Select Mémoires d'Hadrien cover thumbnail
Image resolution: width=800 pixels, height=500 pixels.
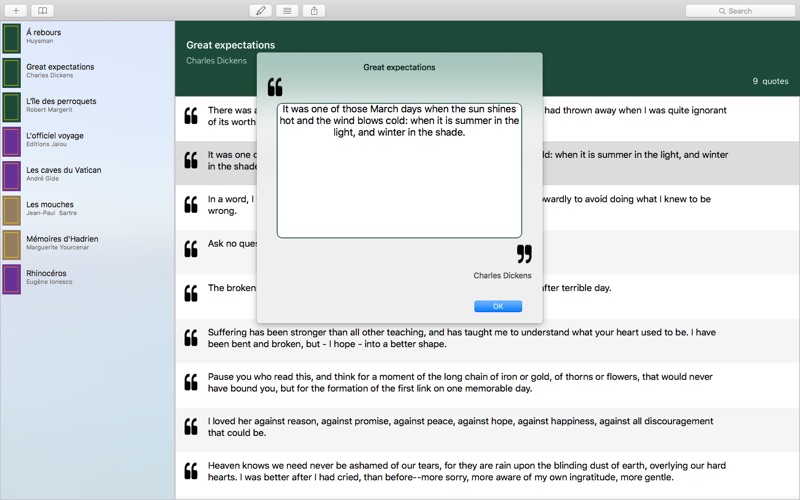11,244
